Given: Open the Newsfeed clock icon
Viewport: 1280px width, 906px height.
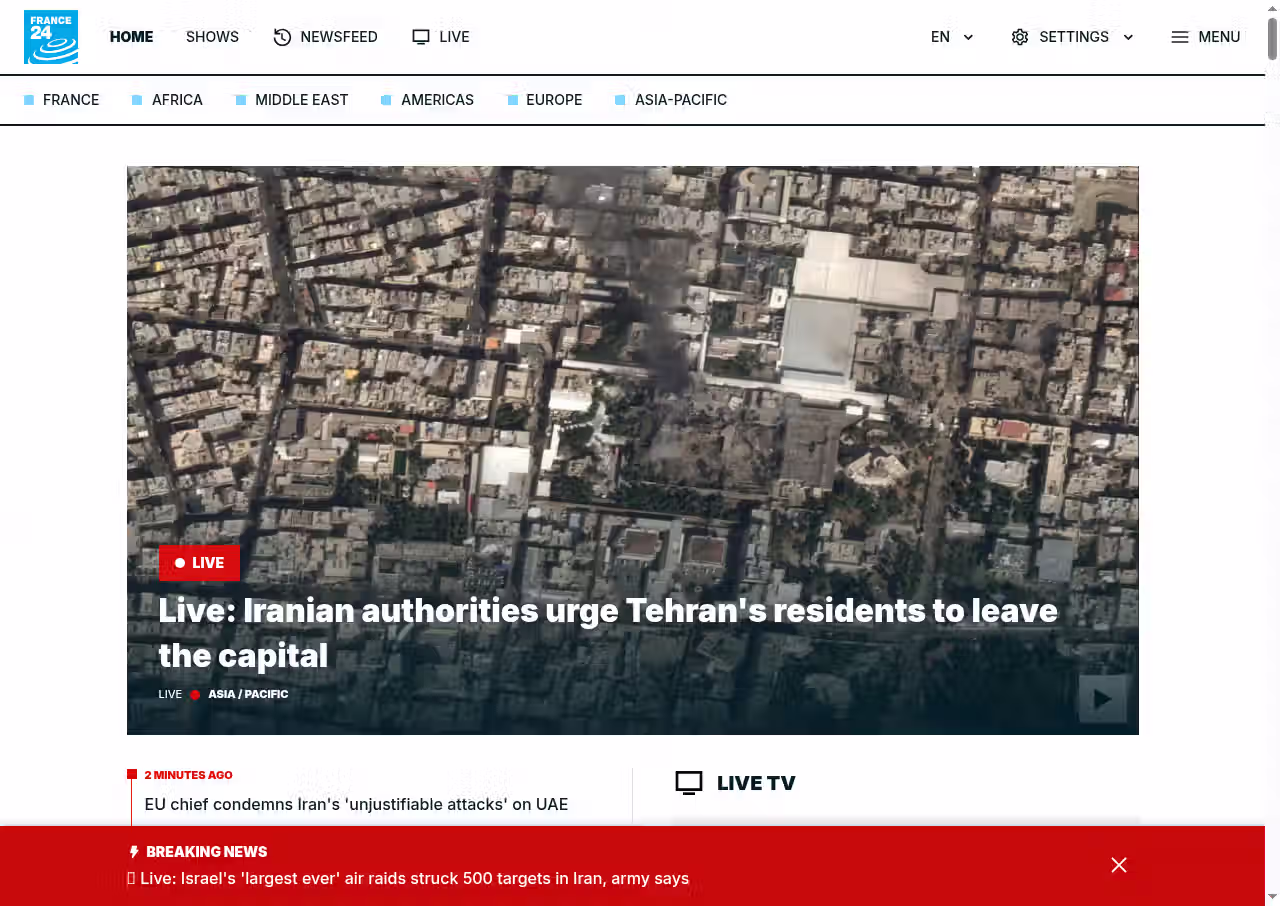Looking at the screenshot, I should (x=282, y=37).
